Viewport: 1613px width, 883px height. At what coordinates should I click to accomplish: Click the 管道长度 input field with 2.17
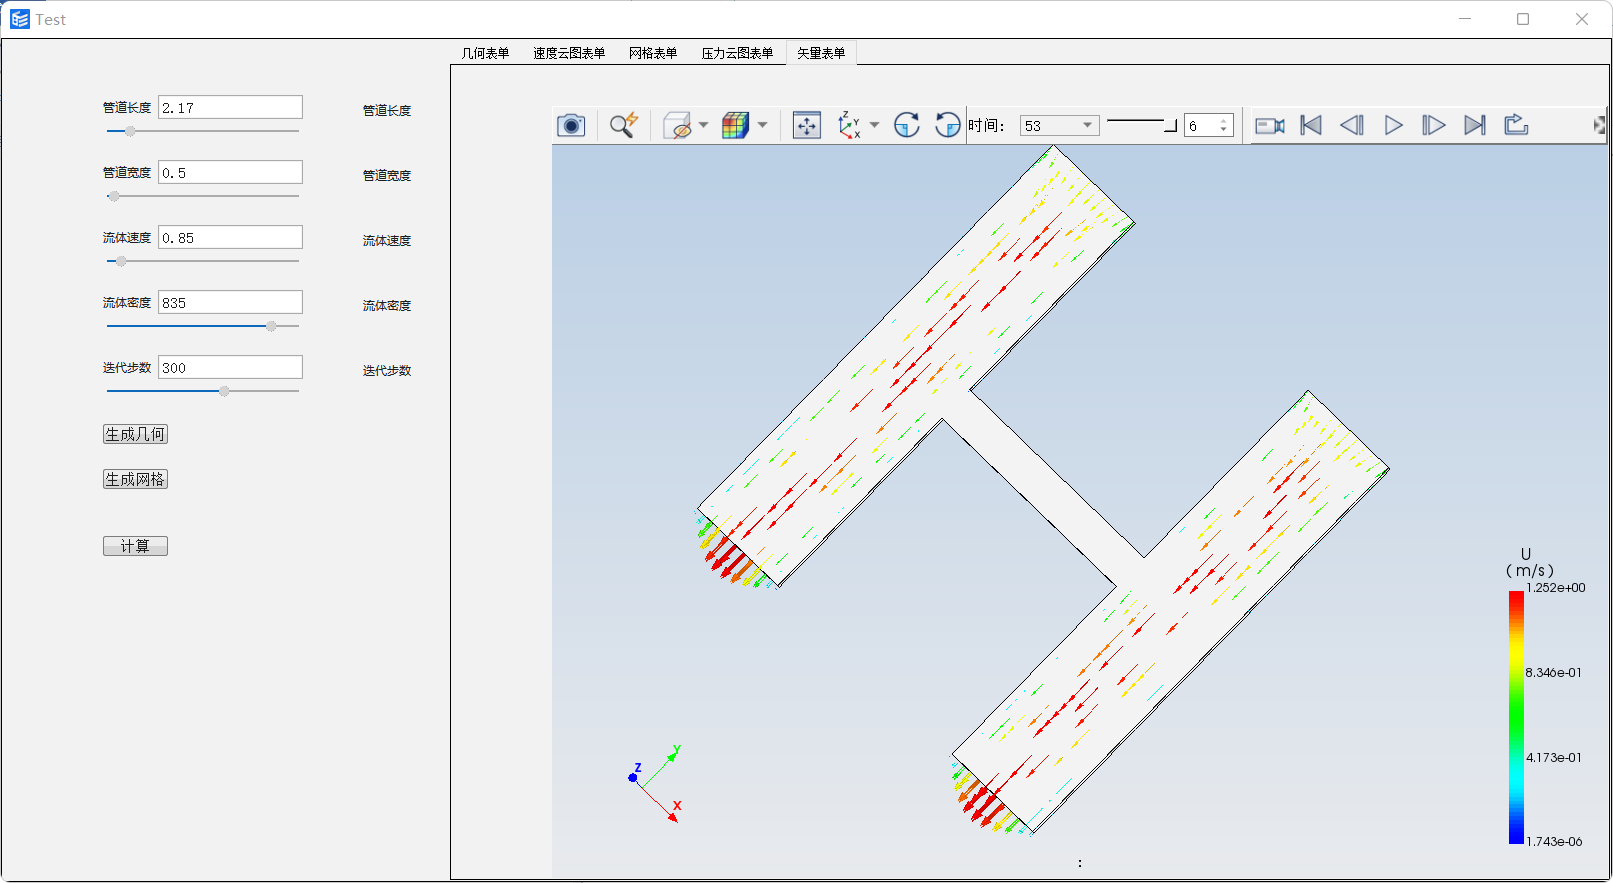click(230, 107)
